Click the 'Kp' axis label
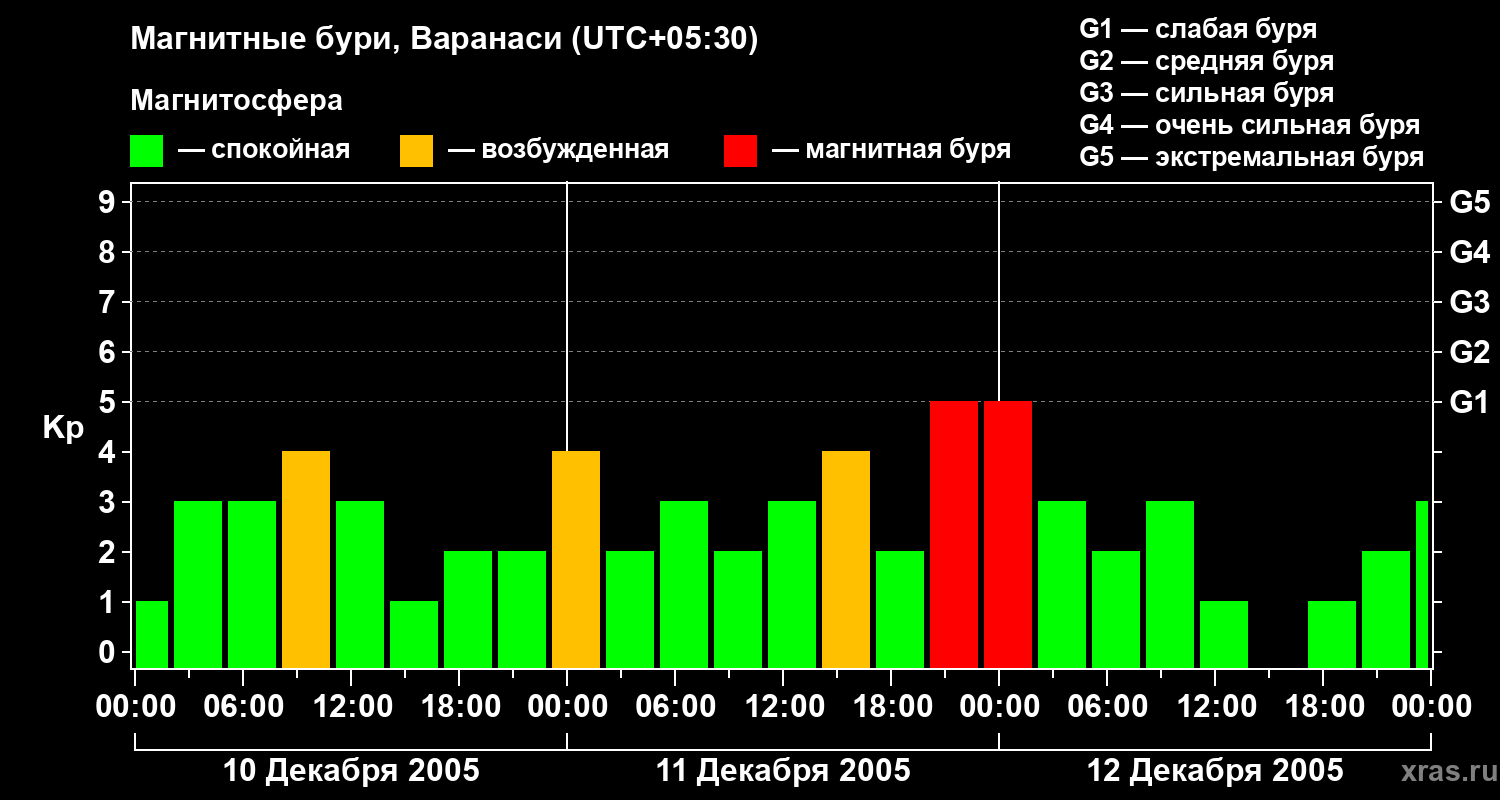The width and height of the screenshot is (1500, 800). coord(63,428)
